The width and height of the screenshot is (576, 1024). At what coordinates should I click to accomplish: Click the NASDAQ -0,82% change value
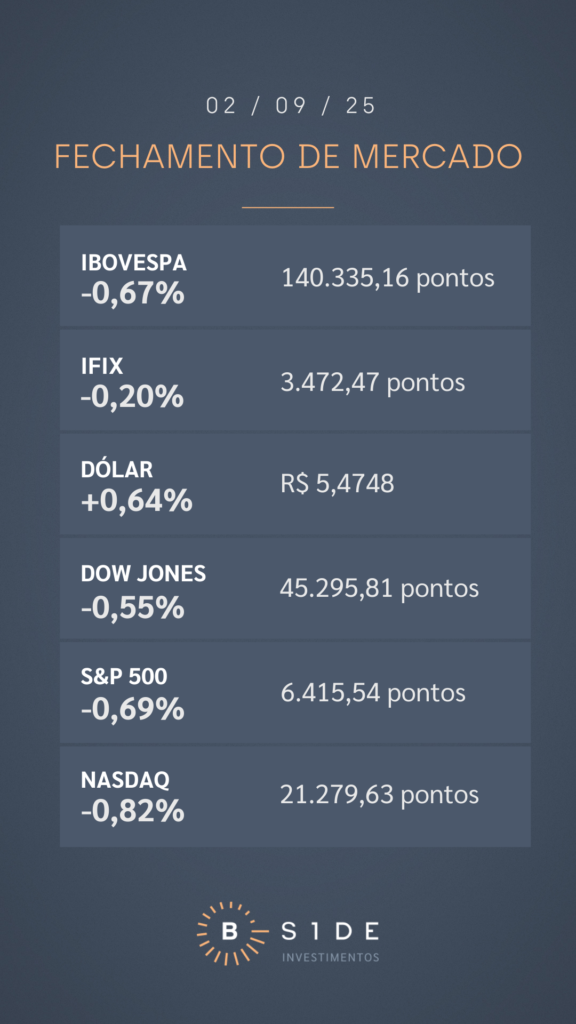pos(133,812)
